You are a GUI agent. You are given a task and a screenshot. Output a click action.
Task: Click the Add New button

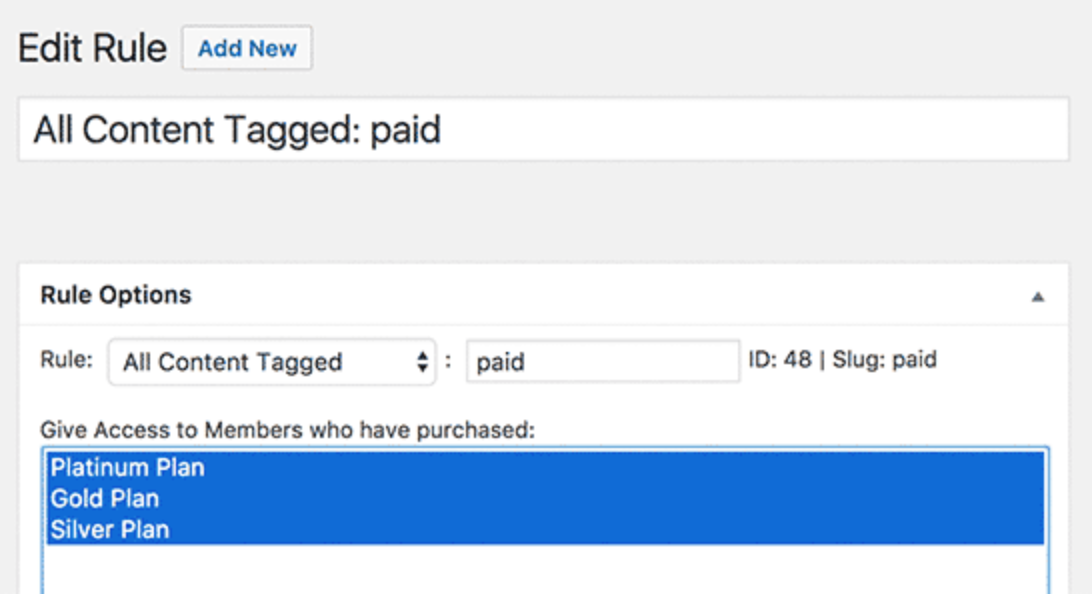pyautogui.click(x=247, y=49)
